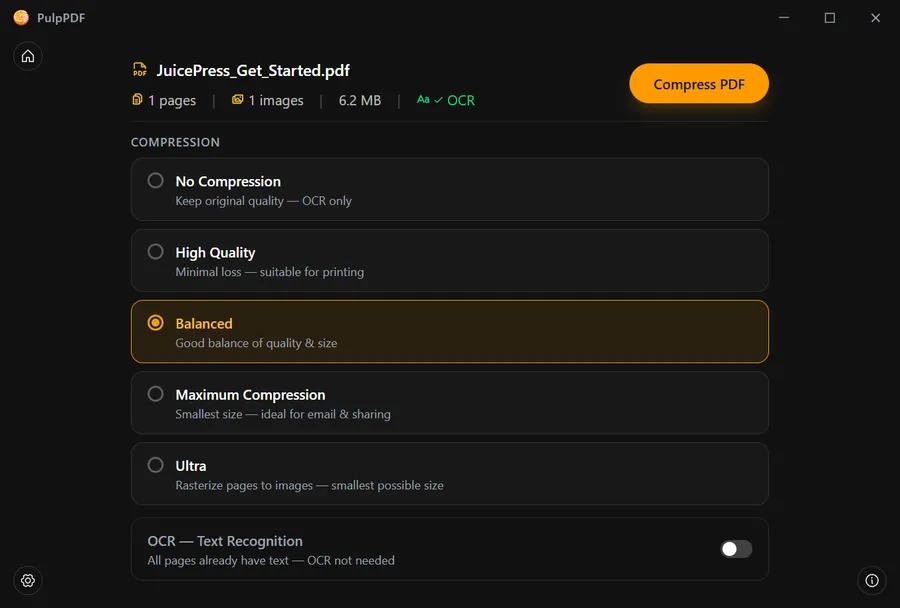Click the info icon in the bottom corner
Screen dimensions: 900x608
pyautogui.click(x=872, y=581)
